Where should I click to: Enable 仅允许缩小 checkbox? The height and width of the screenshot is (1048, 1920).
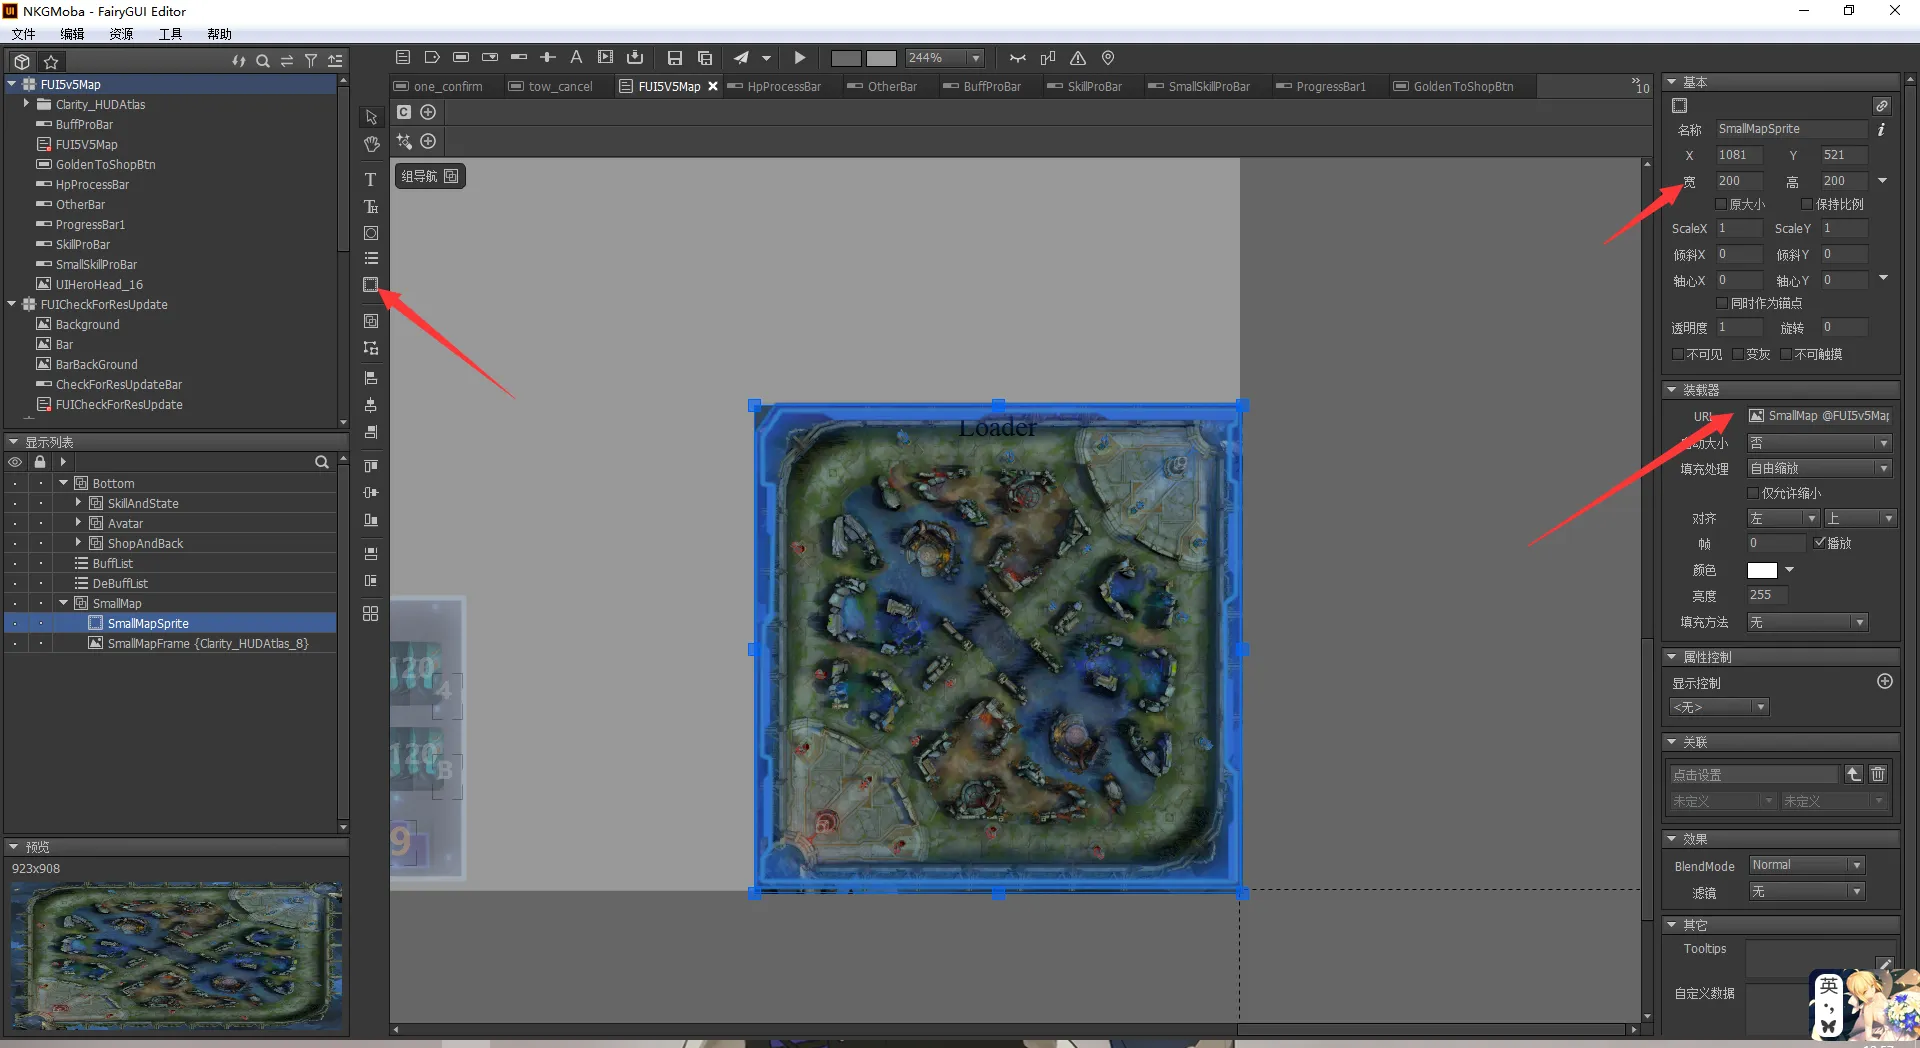pyautogui.click(x=1753, y=493)
